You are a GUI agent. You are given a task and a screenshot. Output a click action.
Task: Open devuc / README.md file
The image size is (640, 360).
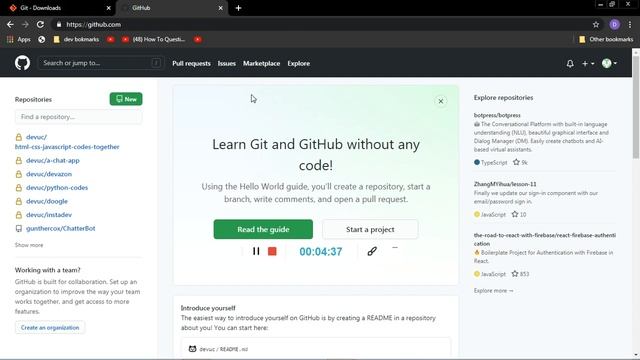224,349
